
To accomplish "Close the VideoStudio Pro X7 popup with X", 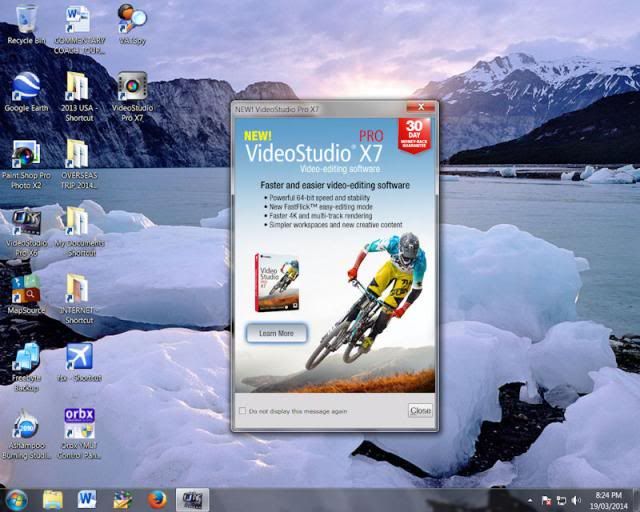I will tap(421, 107).
